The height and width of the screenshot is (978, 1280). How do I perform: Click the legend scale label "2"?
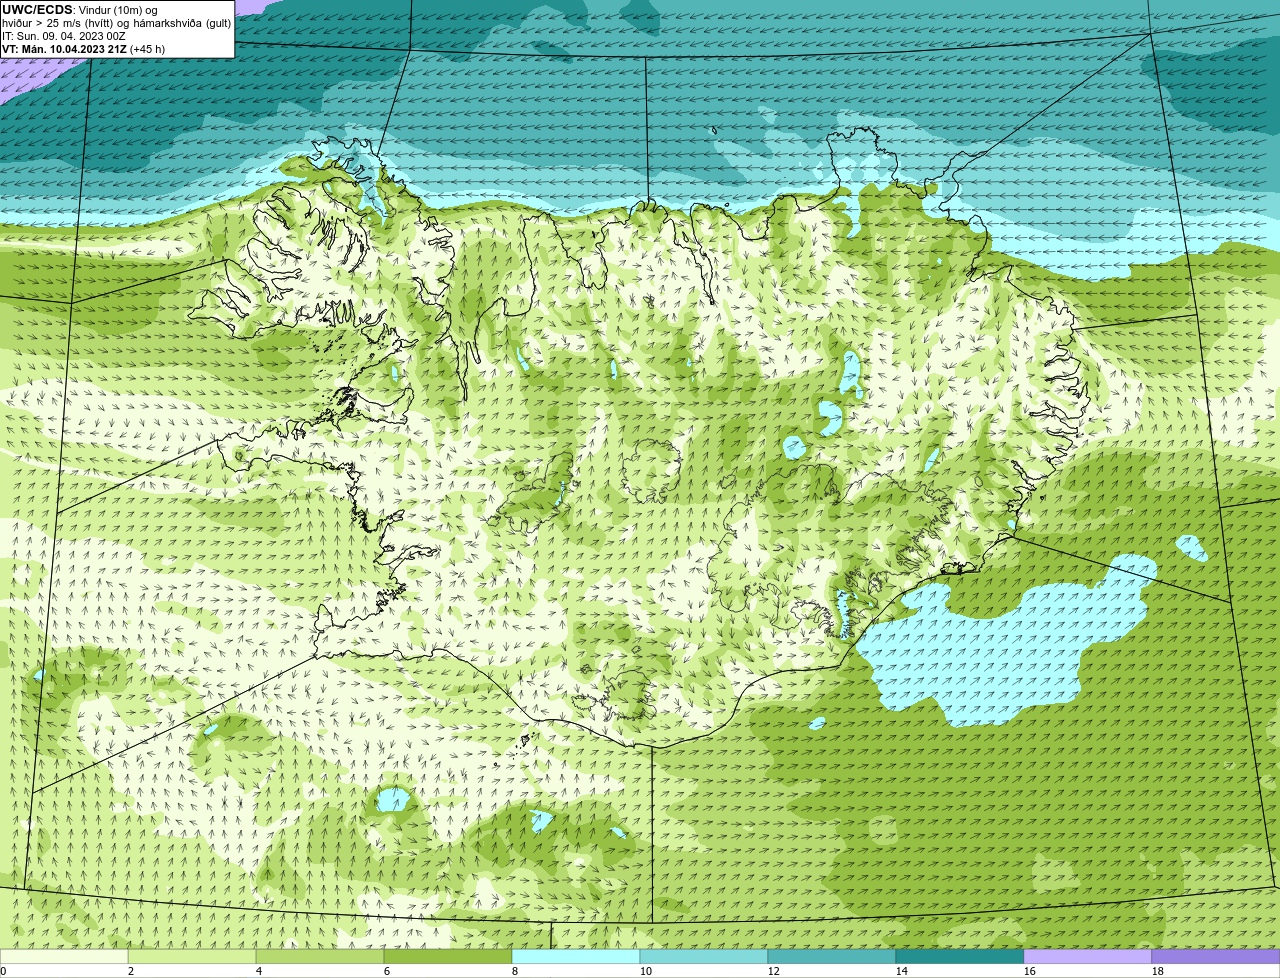[x=130, y=971]
